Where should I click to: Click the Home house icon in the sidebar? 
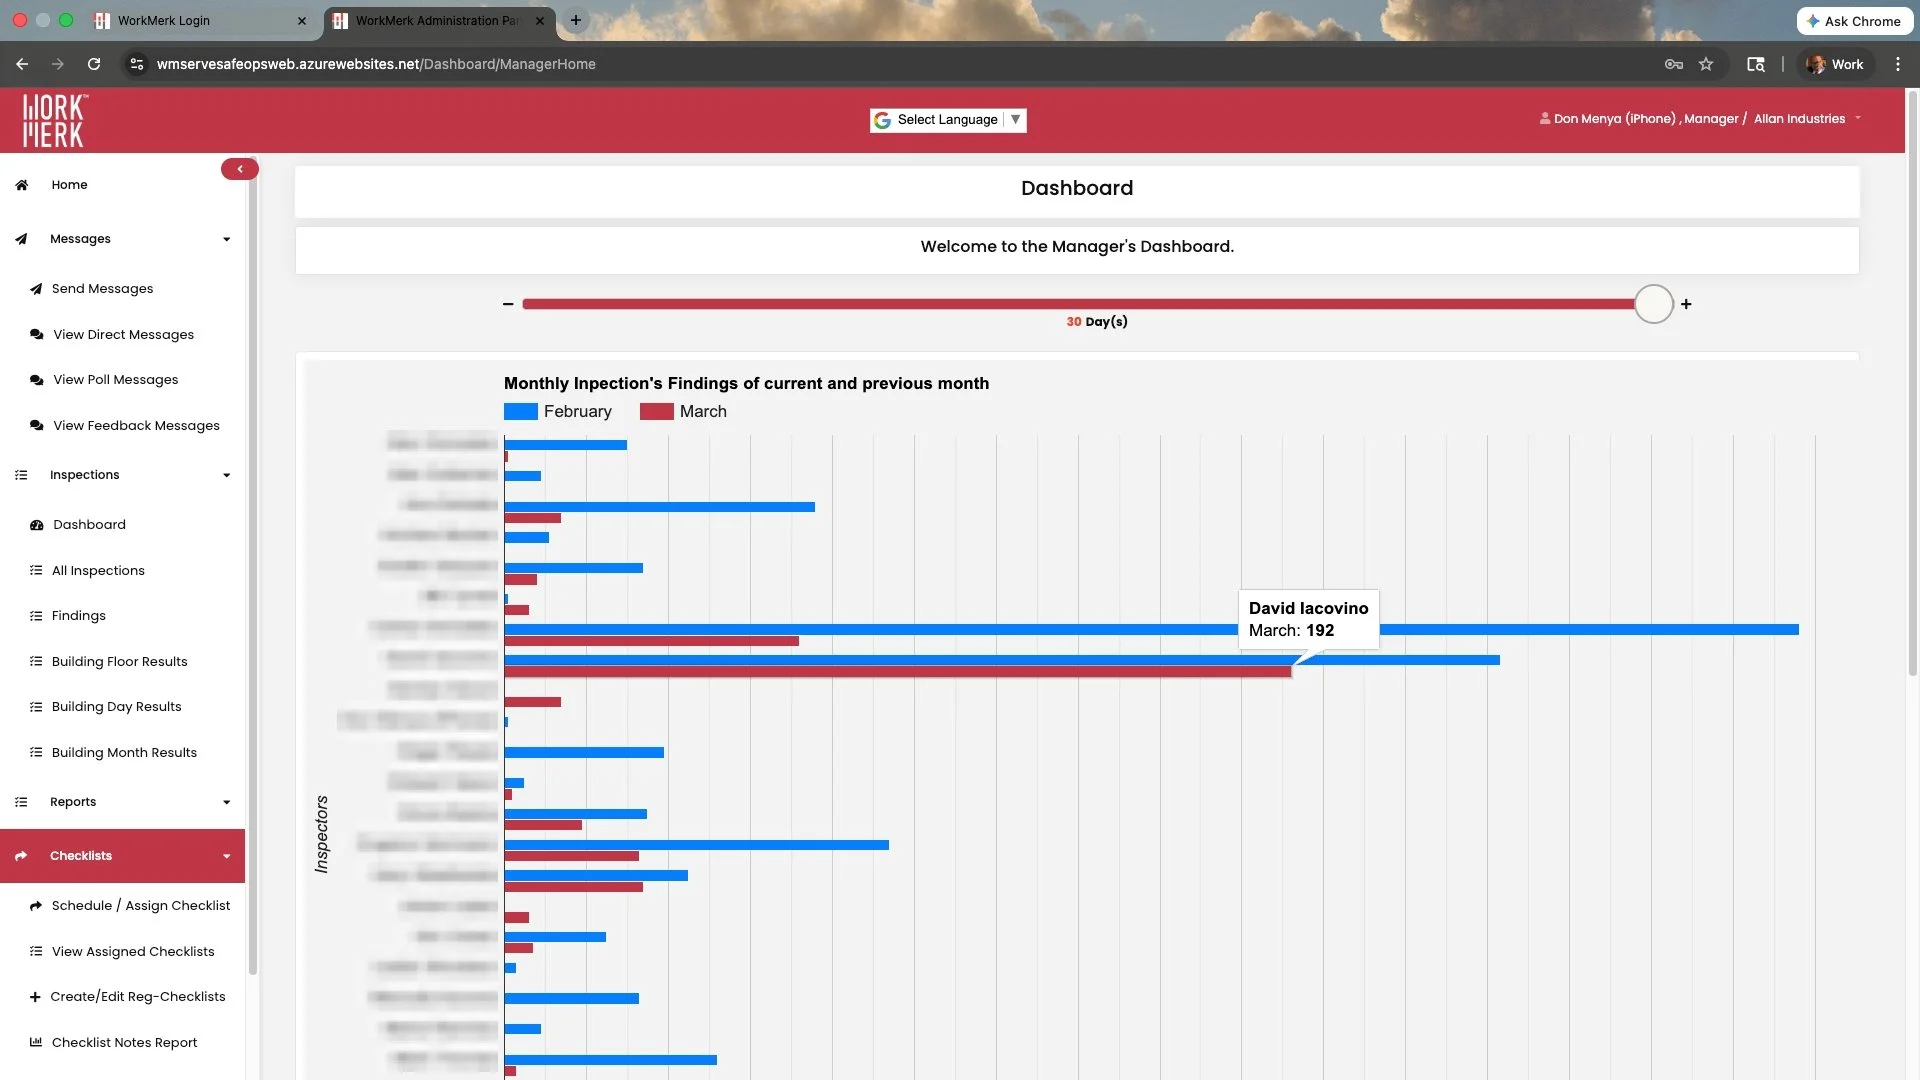pos(22,185)
